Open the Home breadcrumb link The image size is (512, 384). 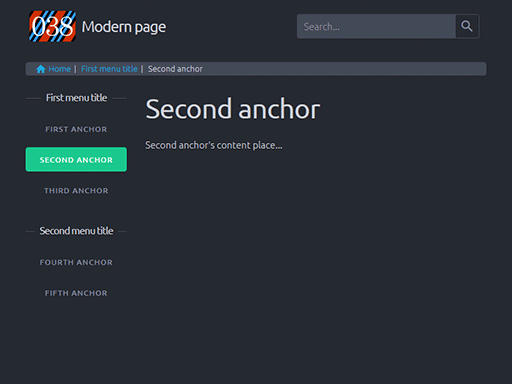click(60, 69)
